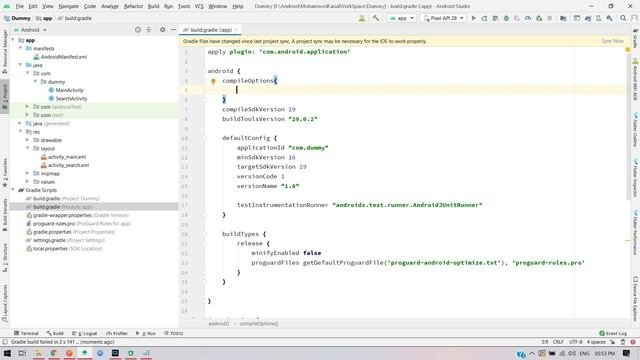The width and height of the screenshot is (640, 360).
Task: Open the Logcat tool window
Action: 85,333
